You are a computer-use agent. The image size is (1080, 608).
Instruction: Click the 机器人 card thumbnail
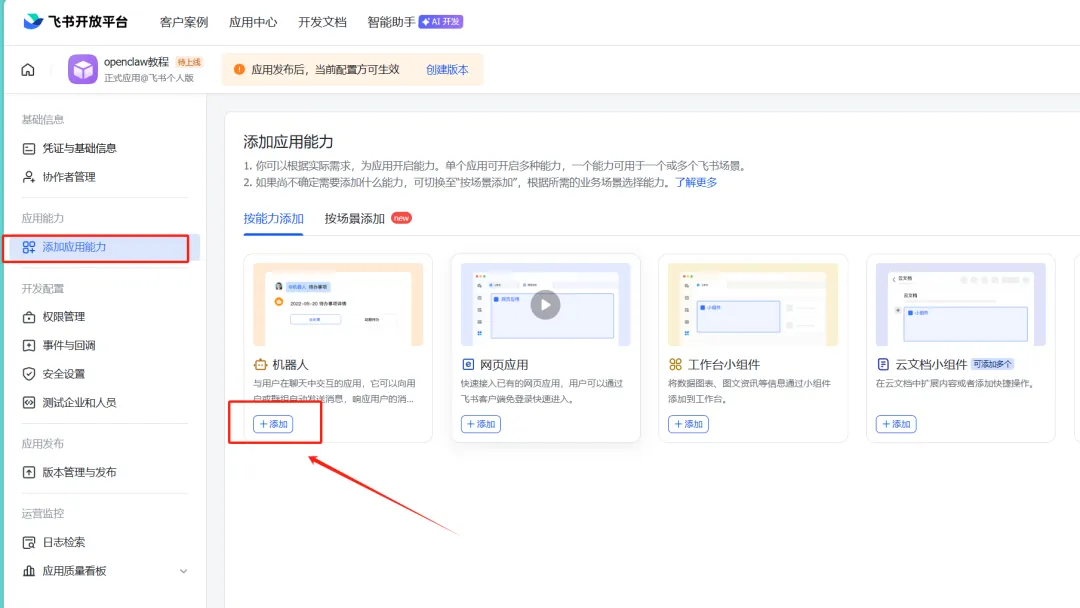tap(338, 304)
